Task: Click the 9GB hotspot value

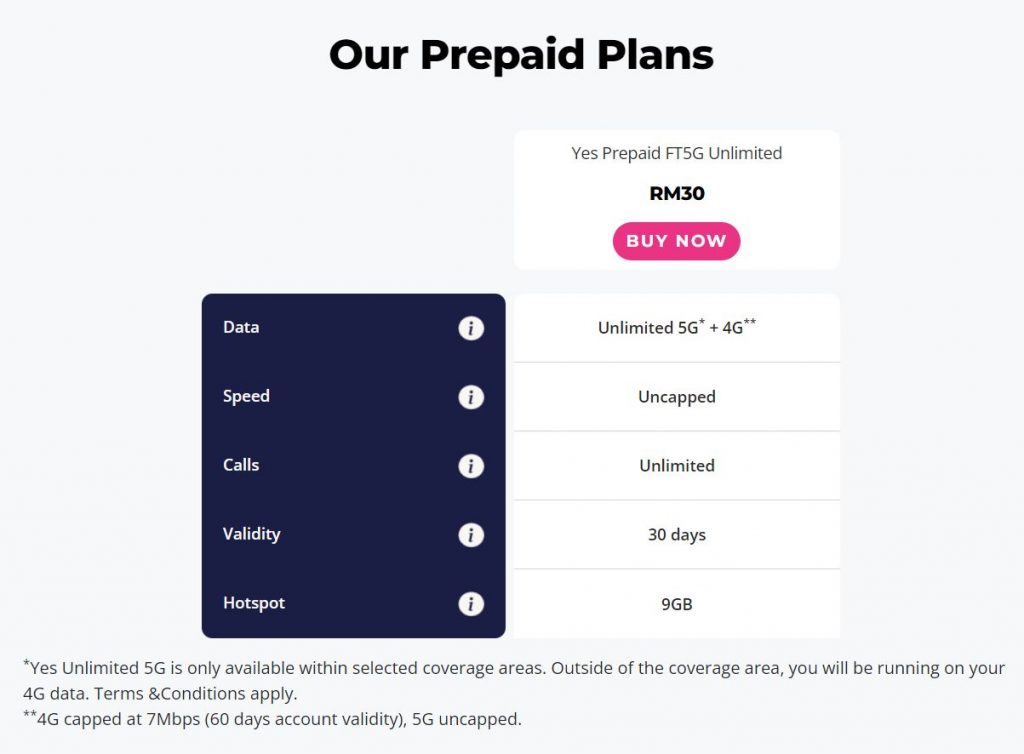Action: click(x=677, y=604)
